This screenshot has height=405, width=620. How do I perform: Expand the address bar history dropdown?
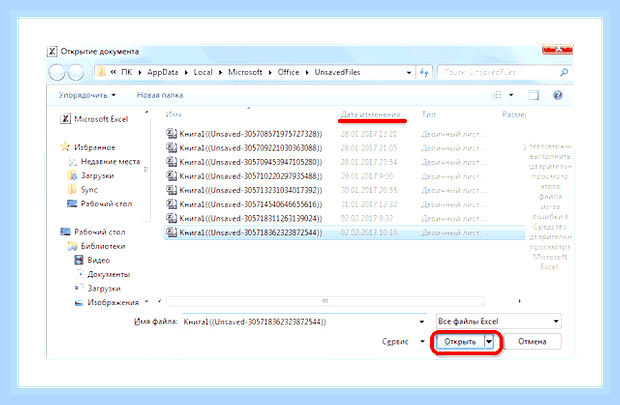[x=409, y=72]
